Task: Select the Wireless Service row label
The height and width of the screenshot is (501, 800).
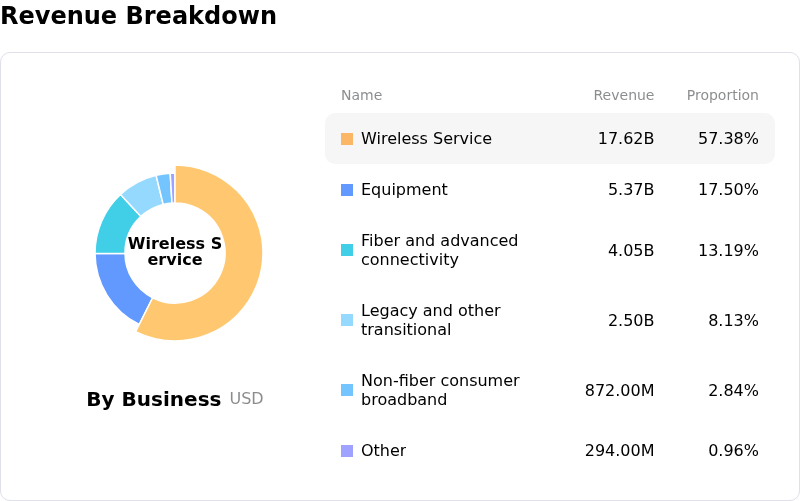Action: [426, 139]
